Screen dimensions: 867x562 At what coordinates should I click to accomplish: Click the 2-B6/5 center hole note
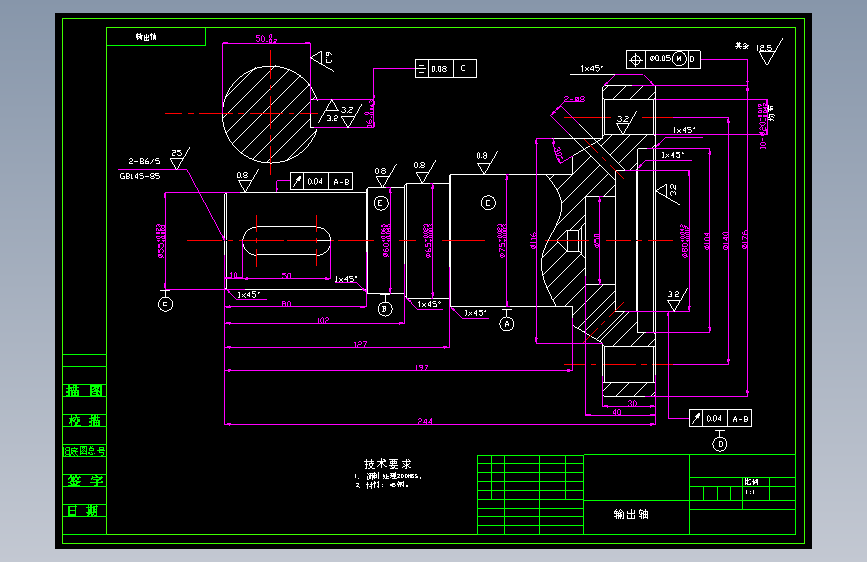[x=144, y=161]
